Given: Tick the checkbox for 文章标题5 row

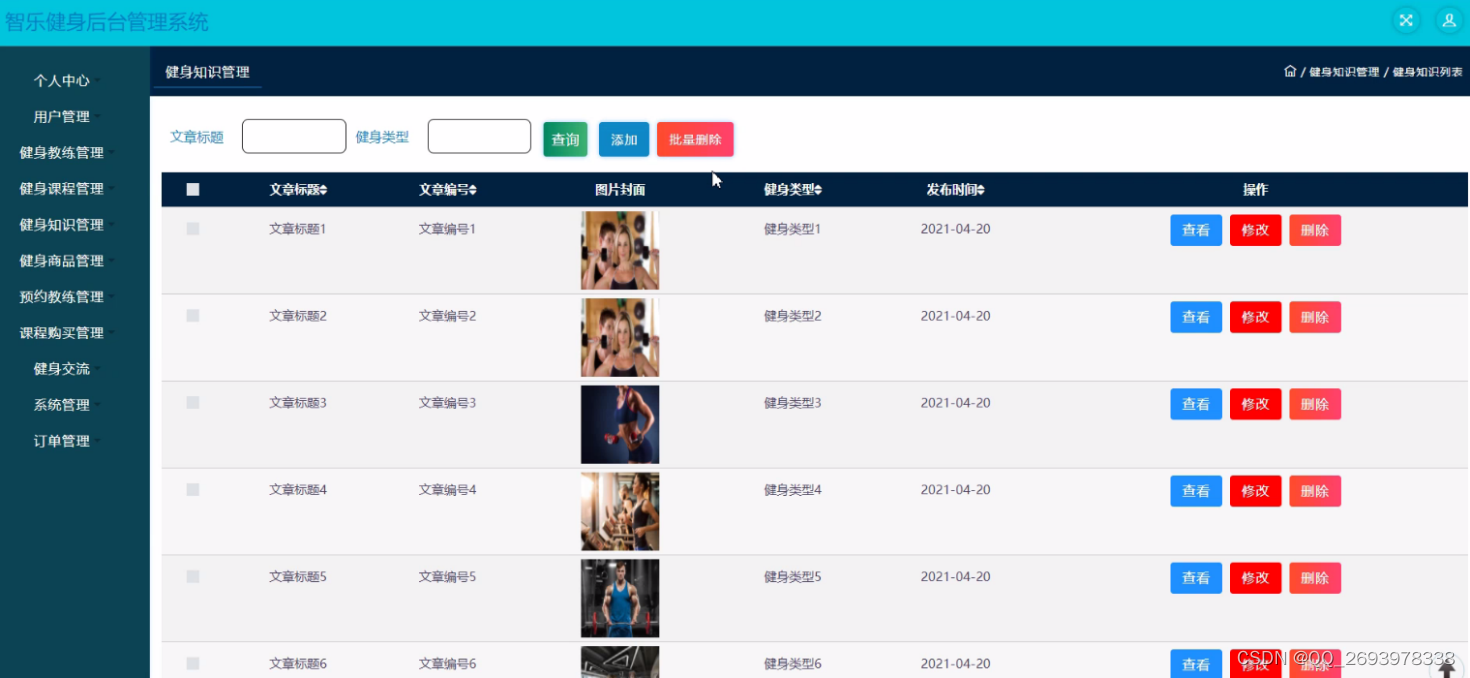Looking at the screenshot, I should [193, 577].
